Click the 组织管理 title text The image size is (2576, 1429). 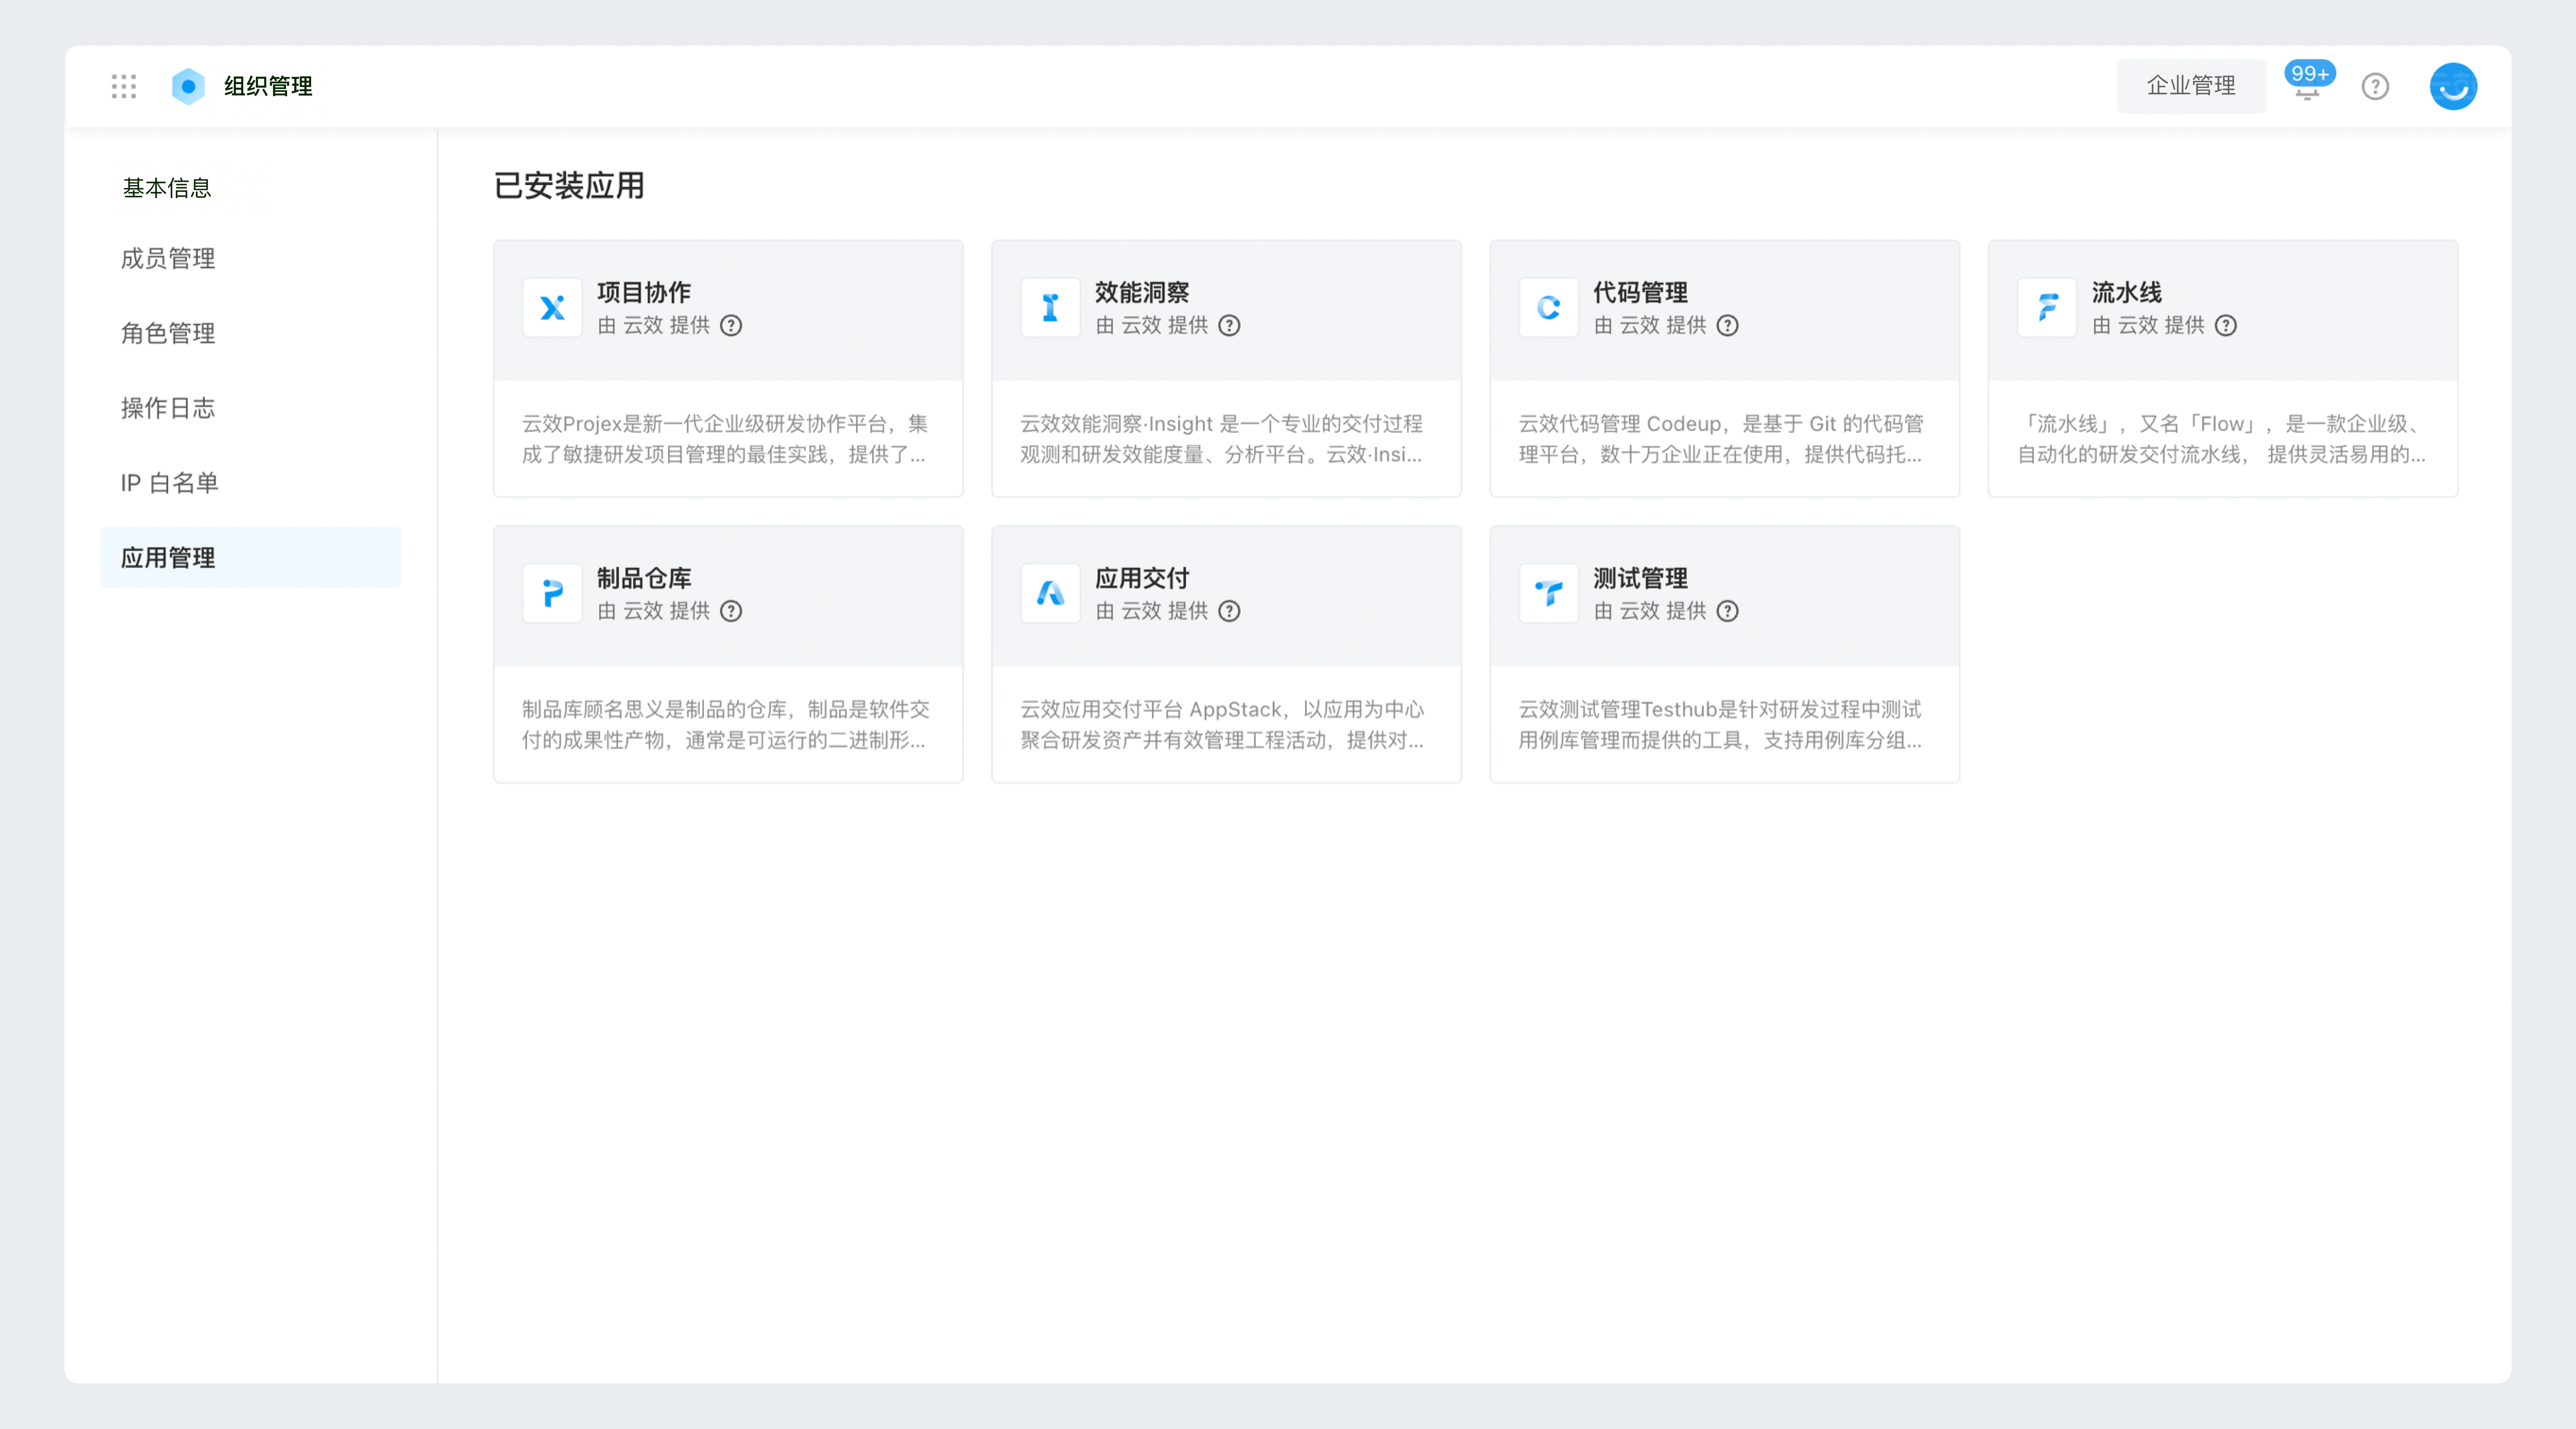pos(268,87)
